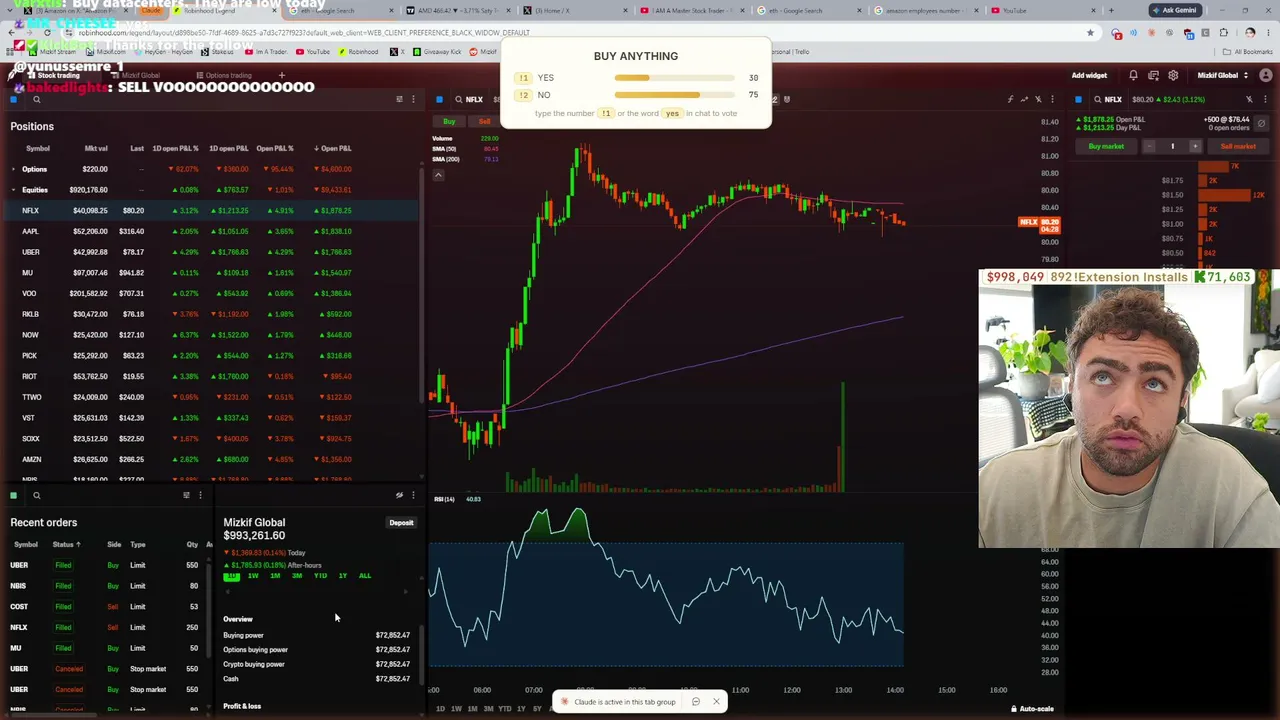The width and height of the screenshot is (1280, 720).
Task: Click the blue link-color square in chart widget
Action: pyautogui.click(x=439, y=99)
